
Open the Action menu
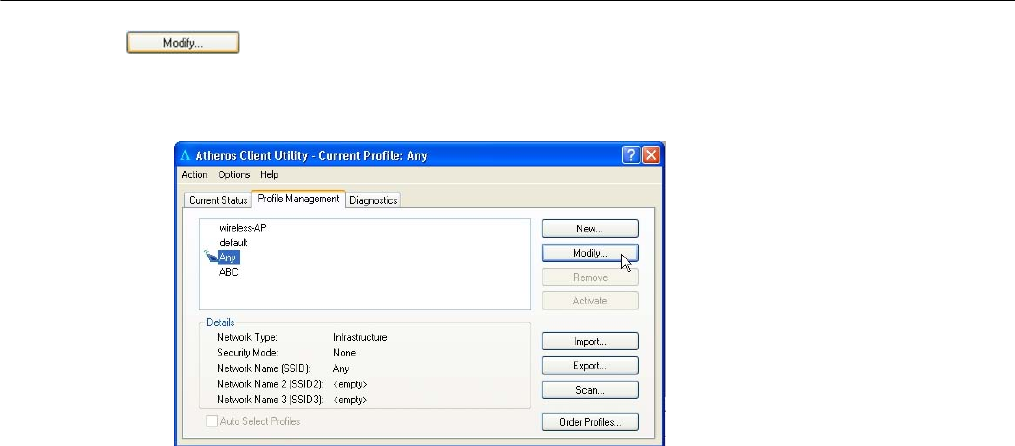click(194, 175)
